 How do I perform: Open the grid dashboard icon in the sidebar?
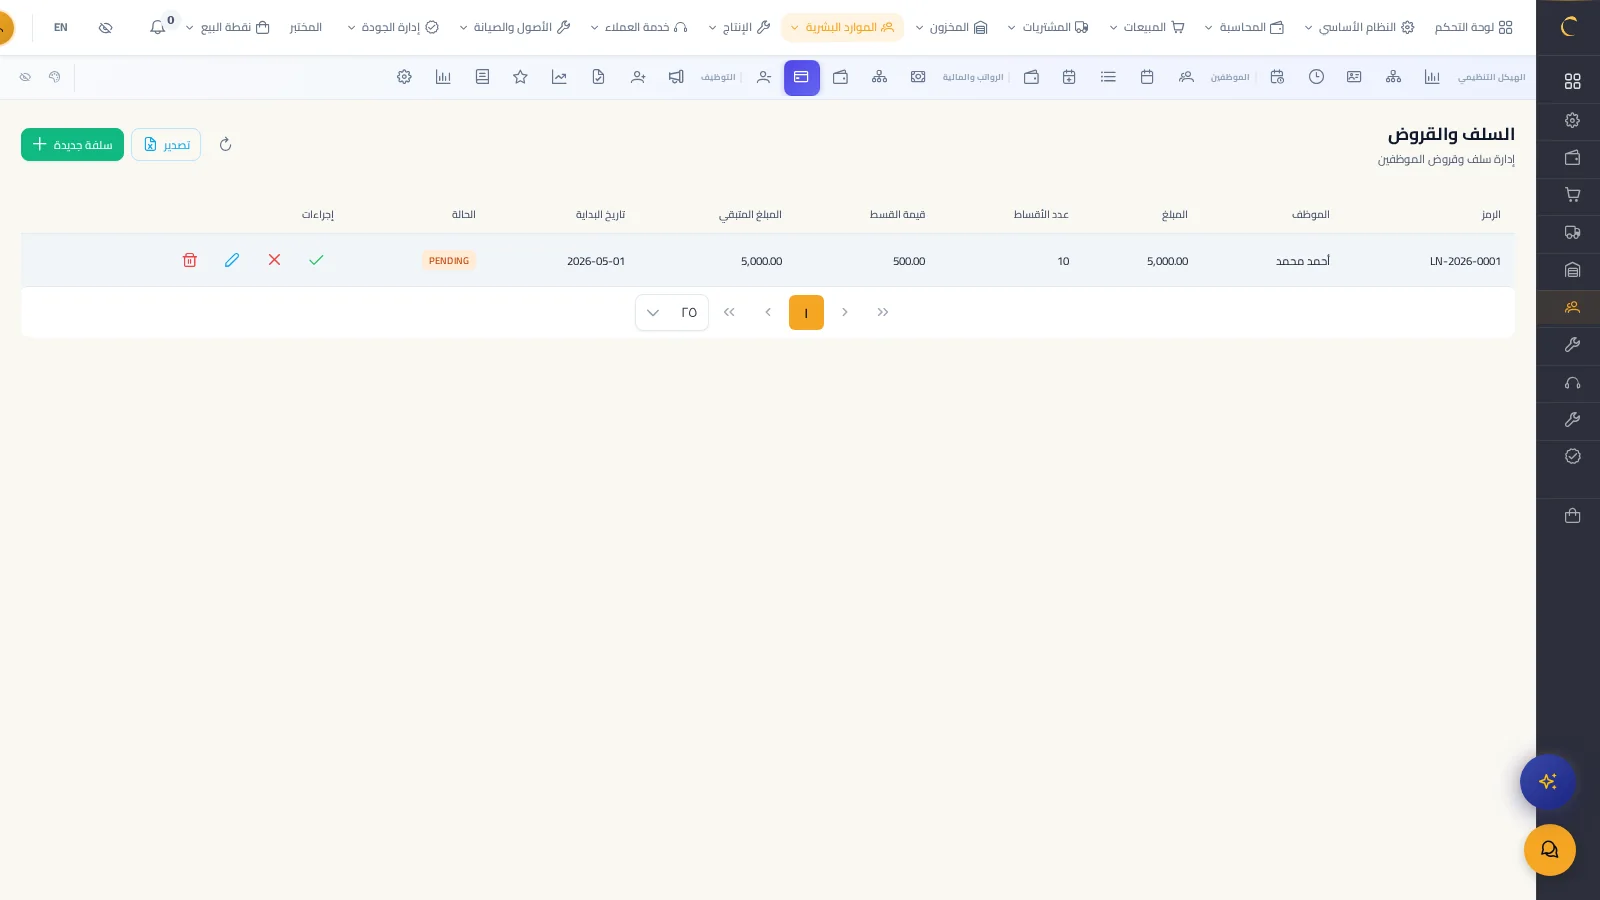pyautogui.click(x=1573, y=81)
